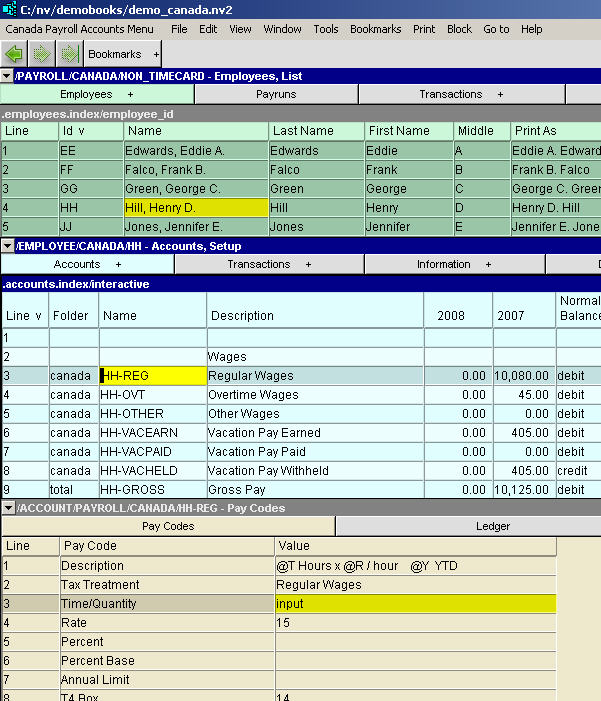Click the first grey forward arrow icon

(41, 53)
